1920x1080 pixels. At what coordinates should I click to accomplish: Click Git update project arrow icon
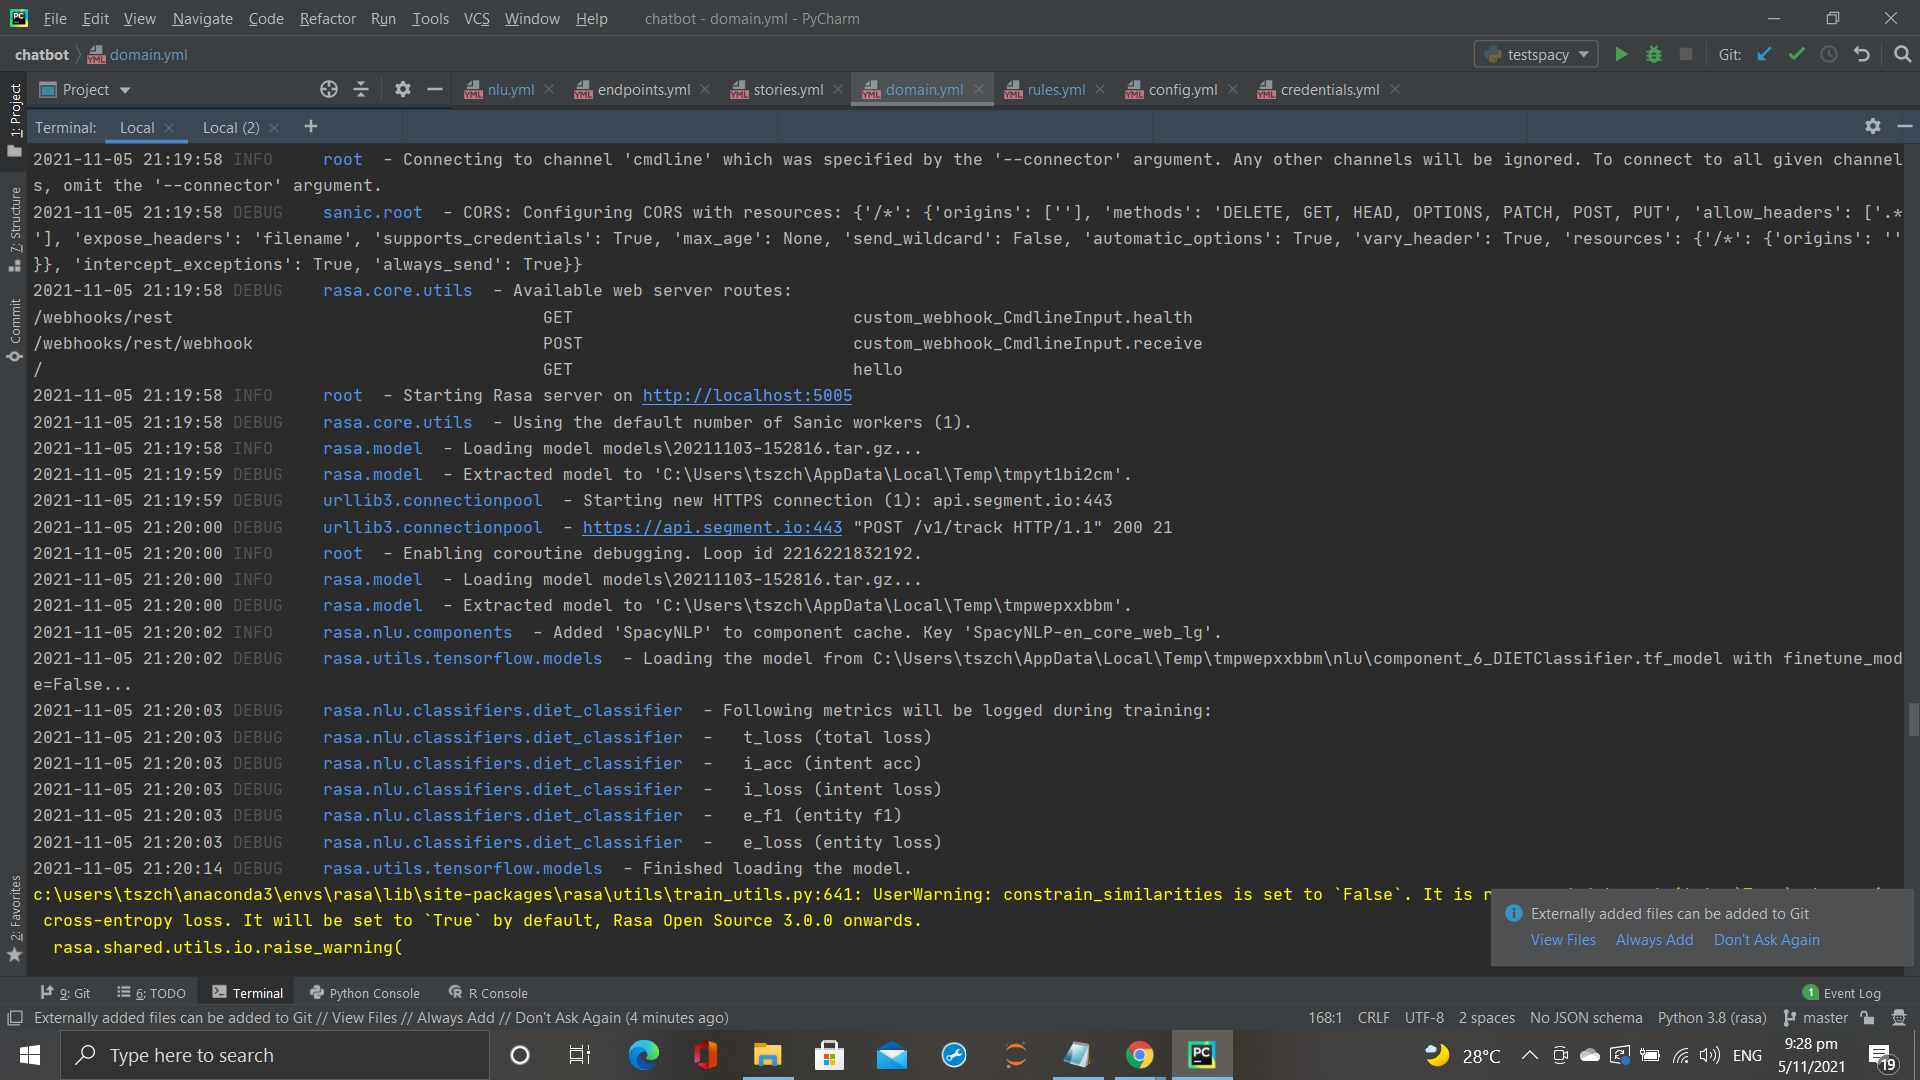(1764, 54)
